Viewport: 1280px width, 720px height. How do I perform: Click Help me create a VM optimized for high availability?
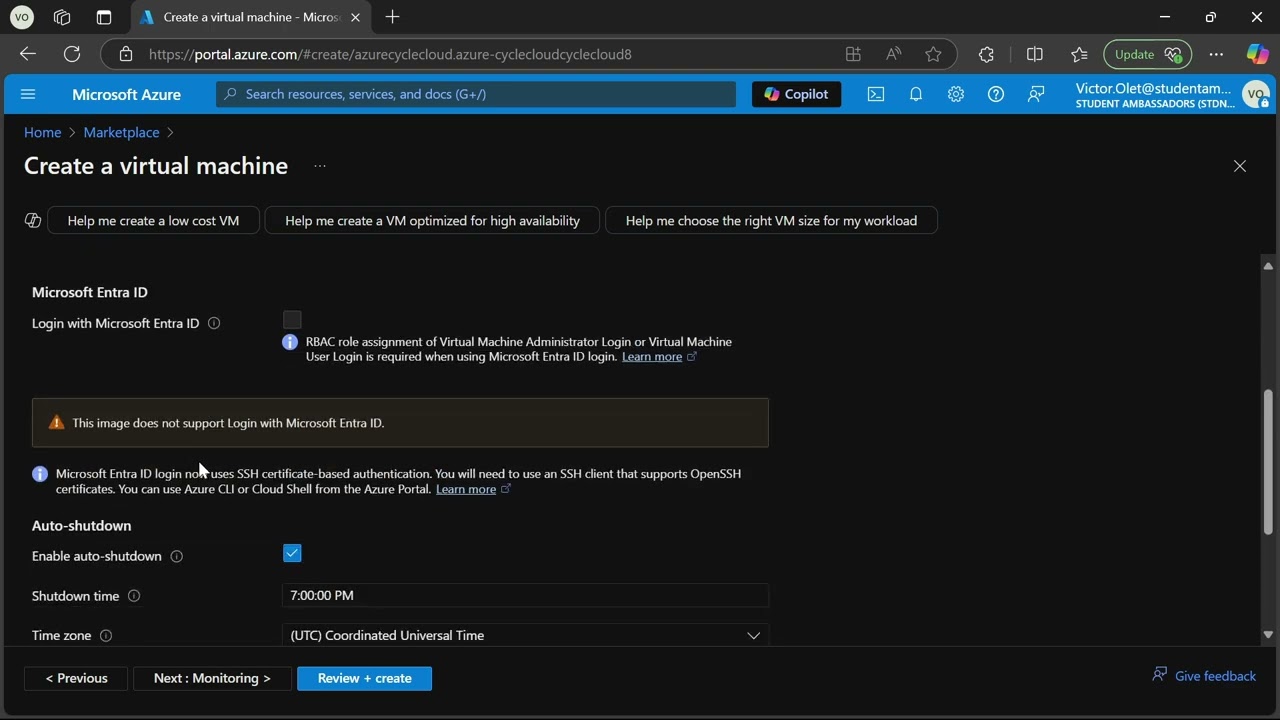point(432,220)
